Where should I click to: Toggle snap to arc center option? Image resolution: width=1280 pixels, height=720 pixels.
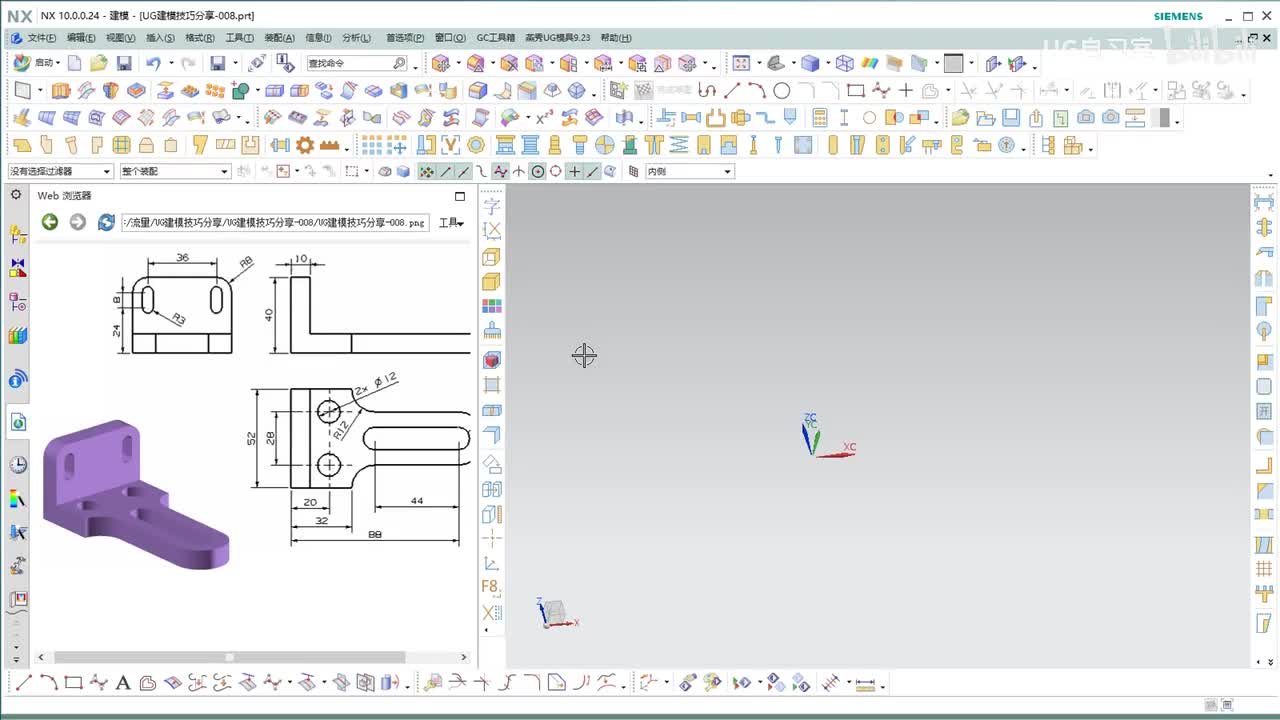[x=538, y=171]
